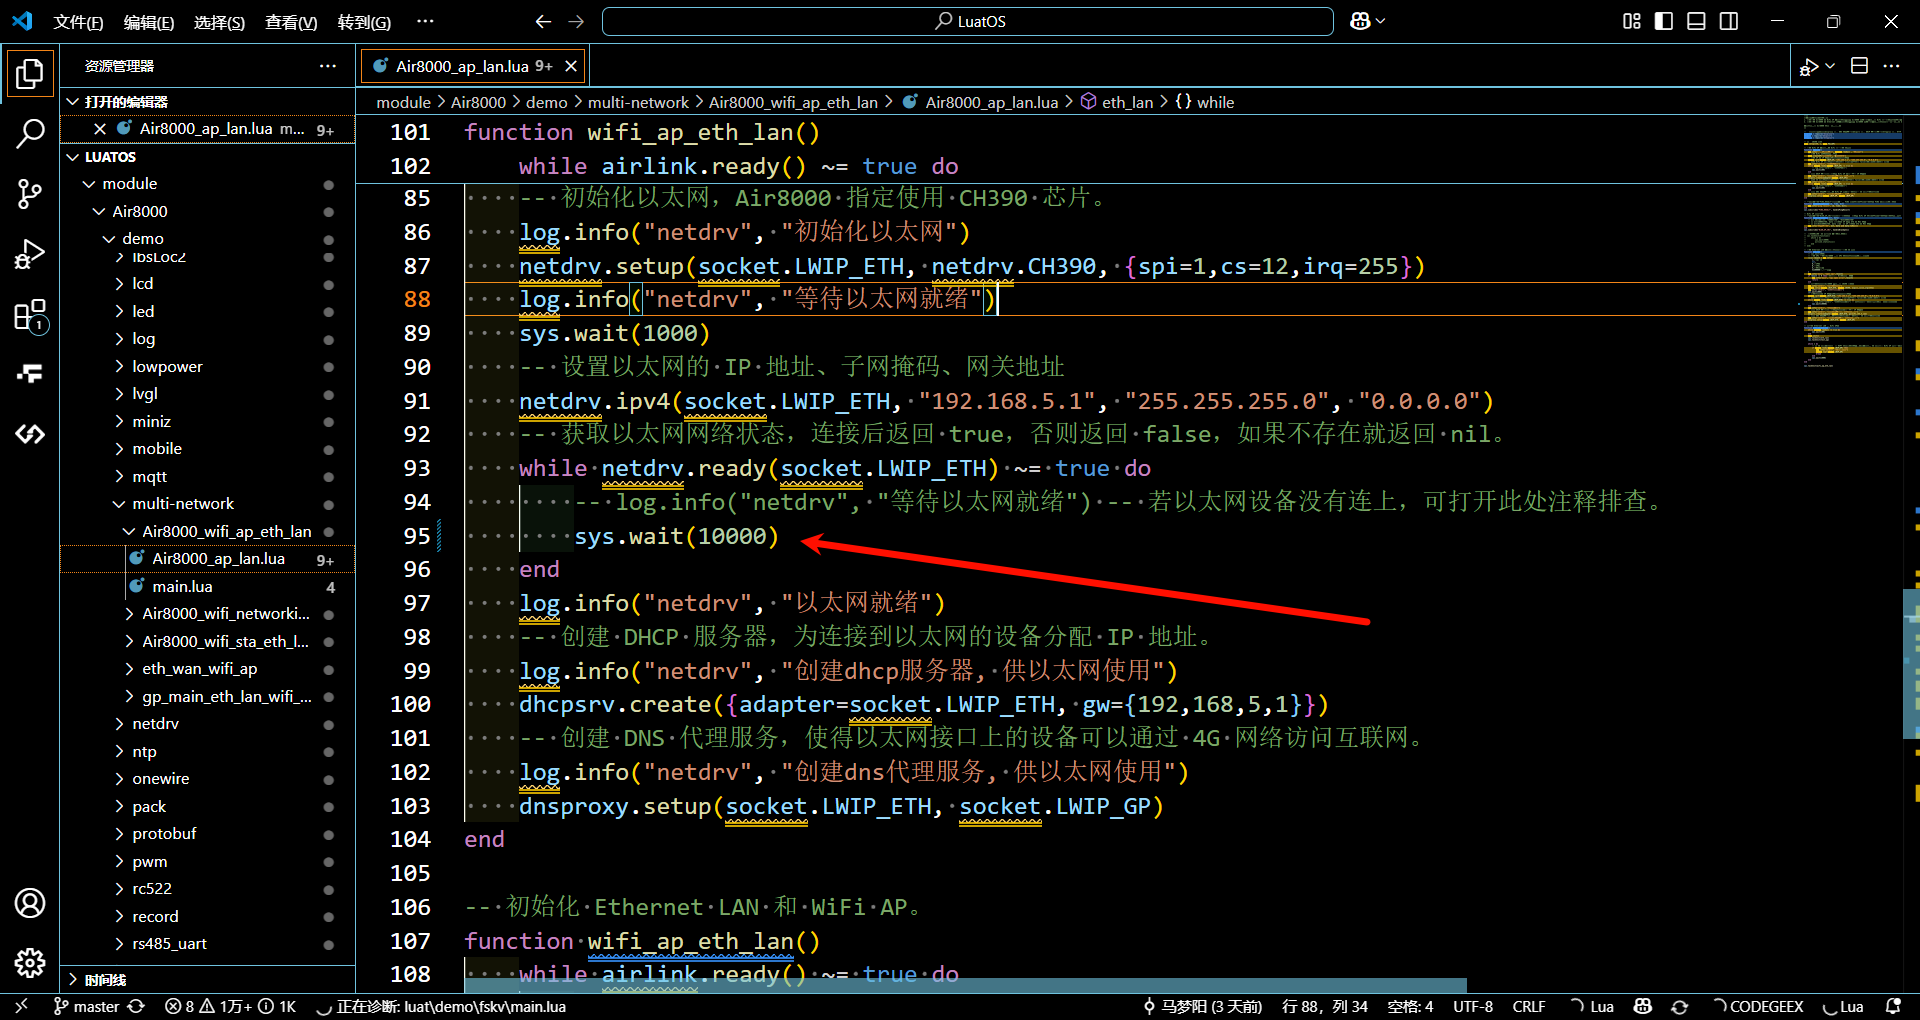1920x1020 pixels.
Task: Expand the lowpower folder
Action: 208,367
